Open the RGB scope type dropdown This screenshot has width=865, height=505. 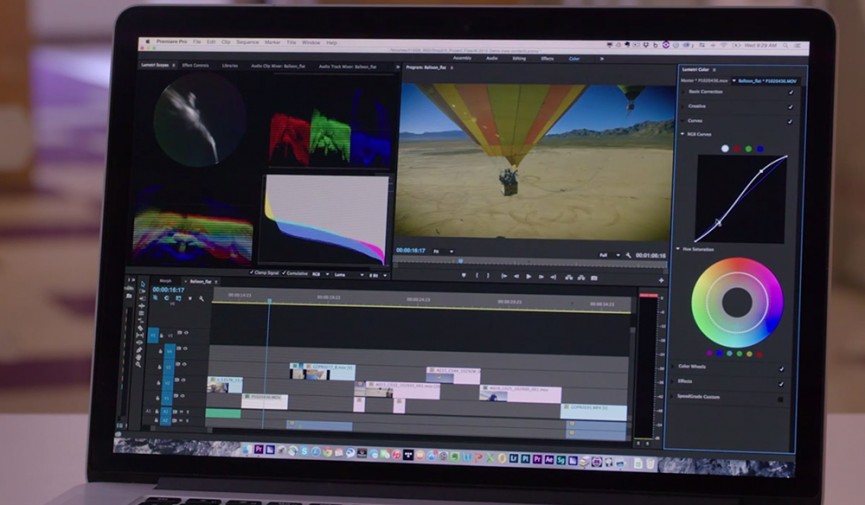321,274
